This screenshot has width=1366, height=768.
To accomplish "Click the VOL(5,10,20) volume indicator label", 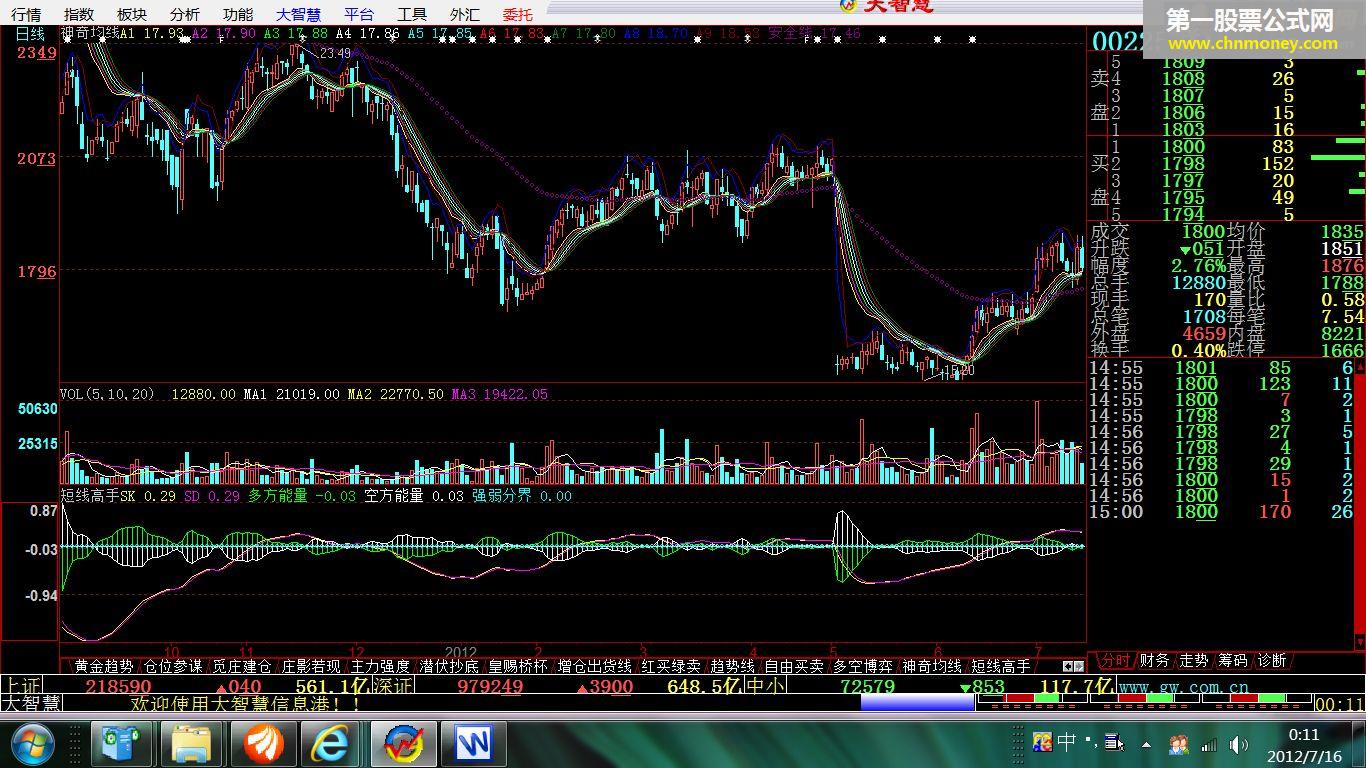I will pos(108,394).
